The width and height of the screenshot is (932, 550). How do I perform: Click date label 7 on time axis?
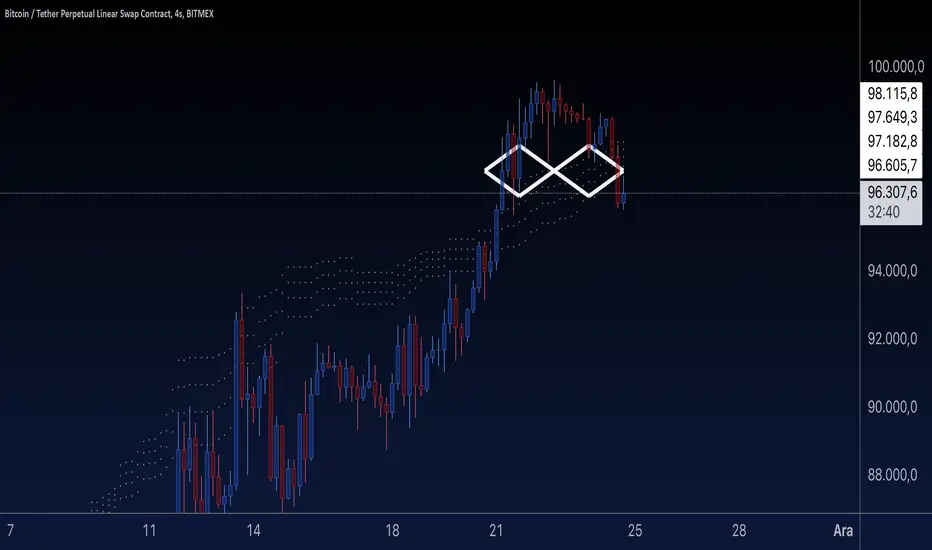[x=10, y=530]
